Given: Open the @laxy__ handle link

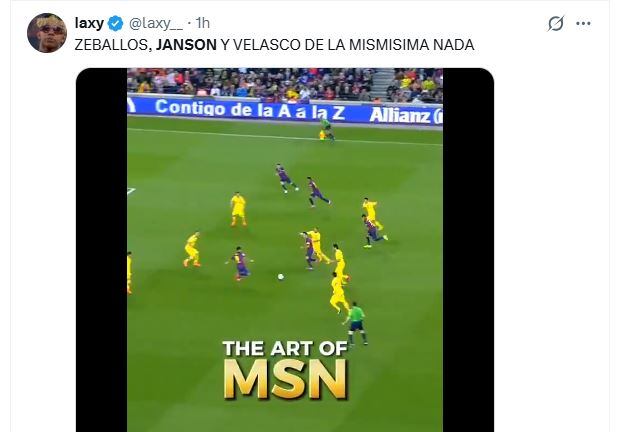Looking at the screenshot, I should [156, 23].
